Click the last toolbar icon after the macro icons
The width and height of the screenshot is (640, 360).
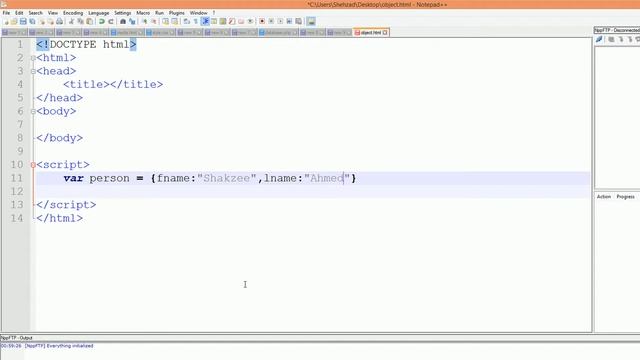pyautogui.click(x=311, y=21)
